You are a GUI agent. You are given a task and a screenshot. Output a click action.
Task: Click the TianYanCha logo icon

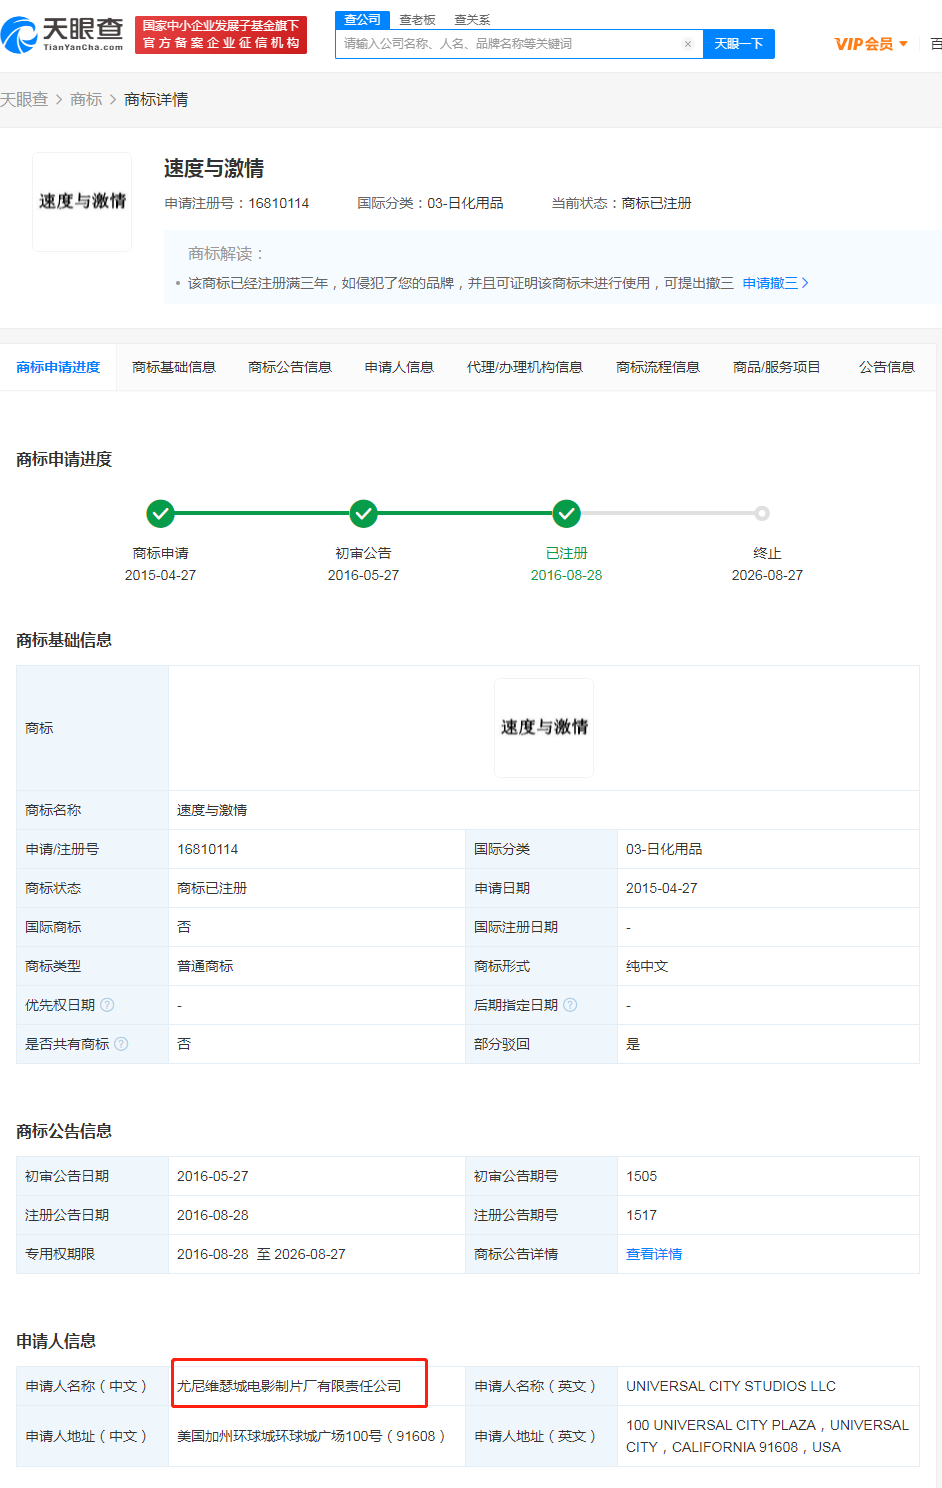point(22,33)
